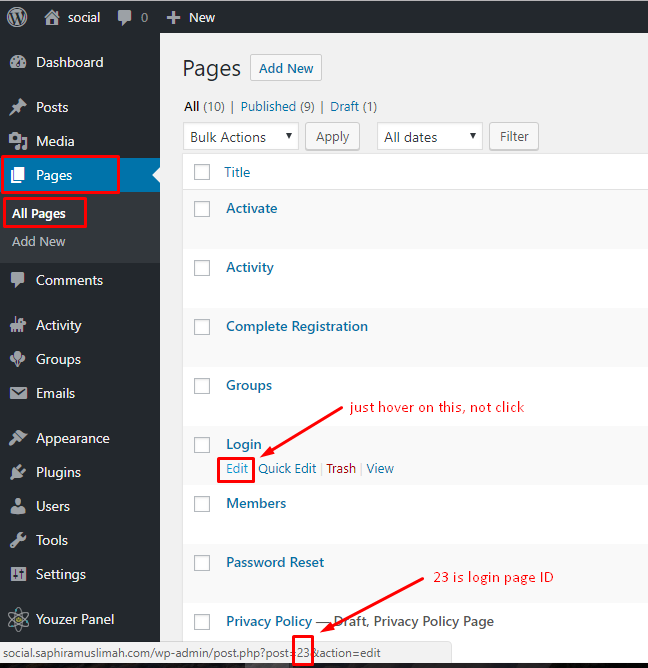Screen dimensions: 648x668
Task: Check the Groups page checkbox
Action: pos(202,386)
